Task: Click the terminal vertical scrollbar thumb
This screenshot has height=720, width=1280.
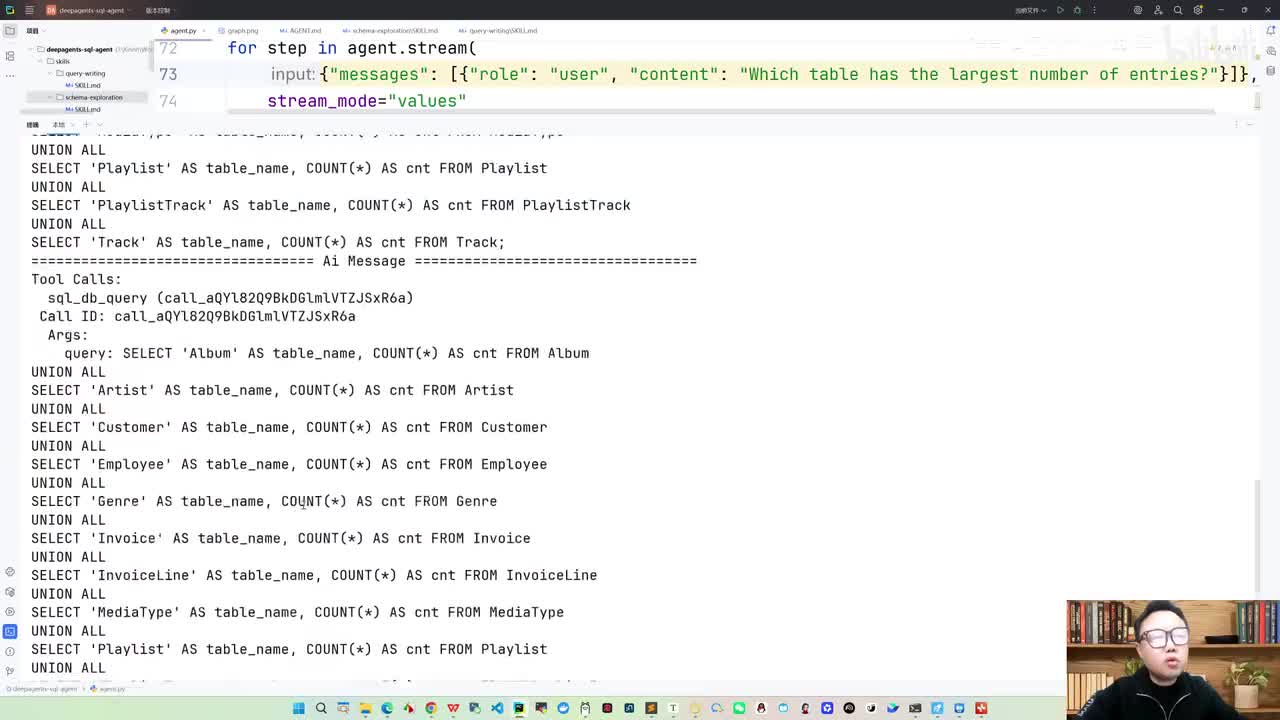Action: [x=1257, y=535]
